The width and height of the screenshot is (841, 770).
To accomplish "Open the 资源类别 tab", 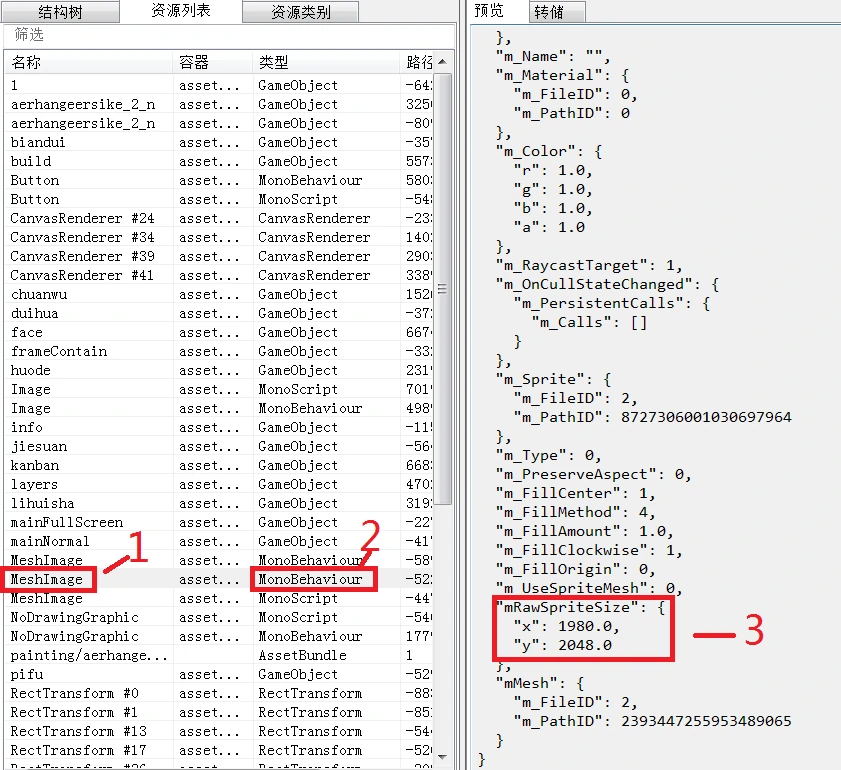I will (300, 12).
